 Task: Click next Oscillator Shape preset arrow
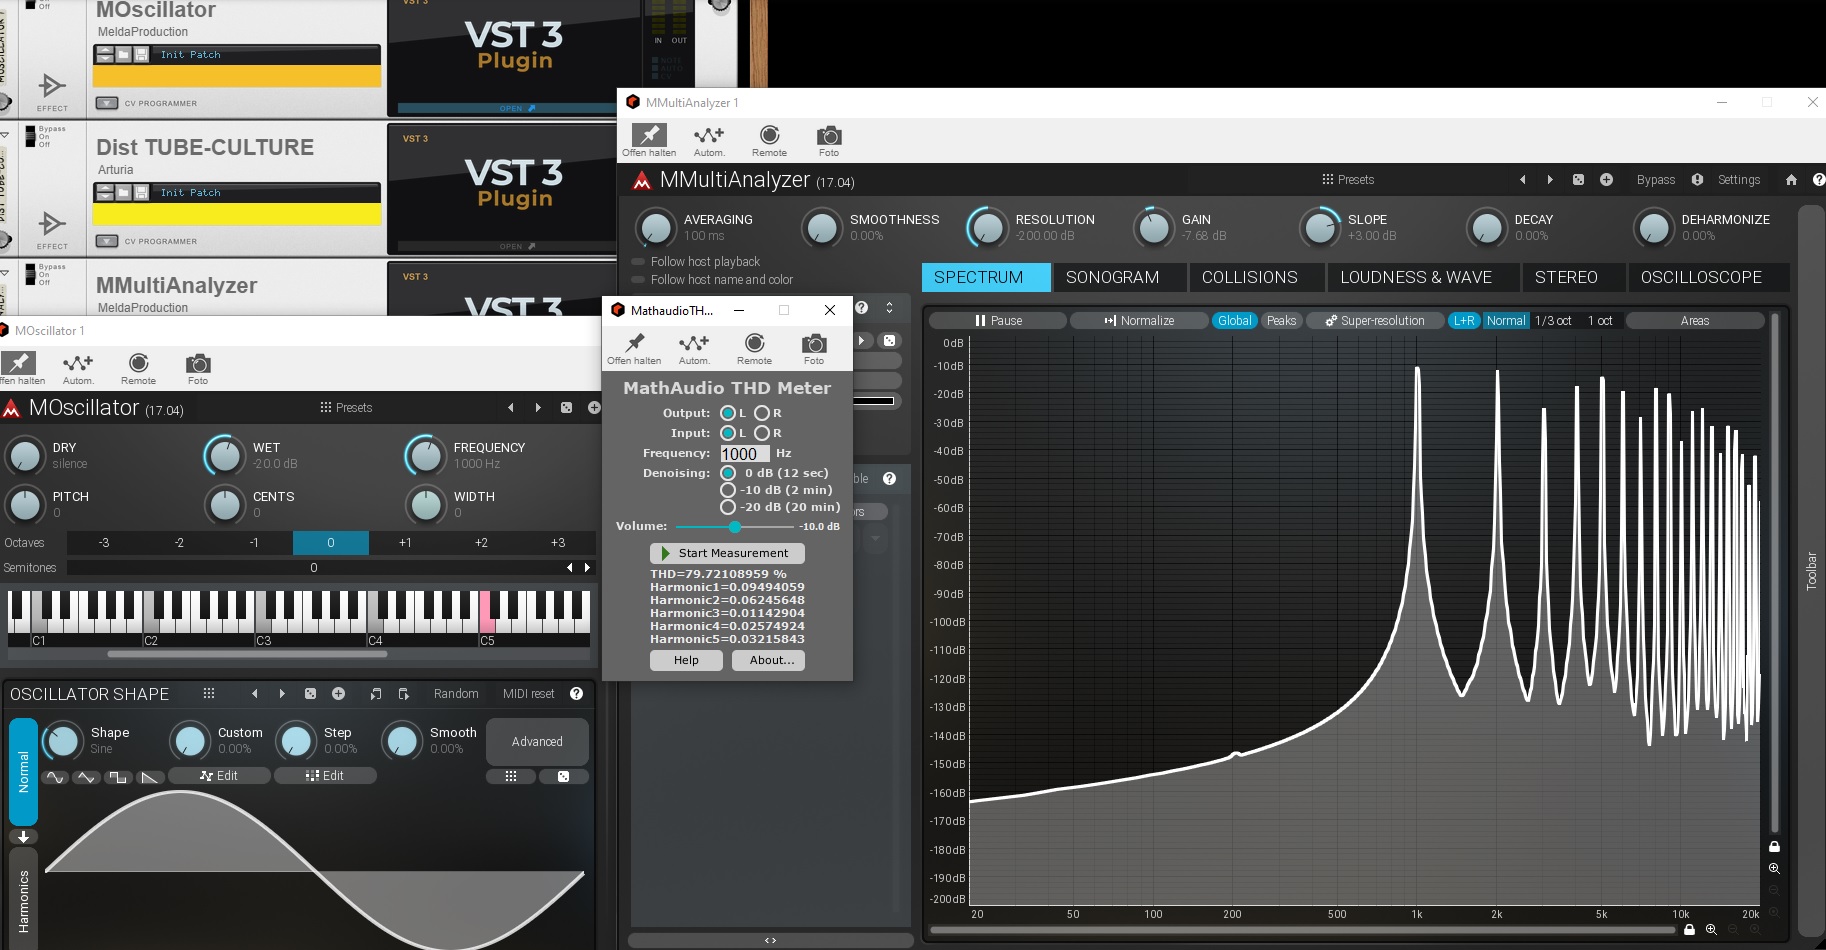282,693
